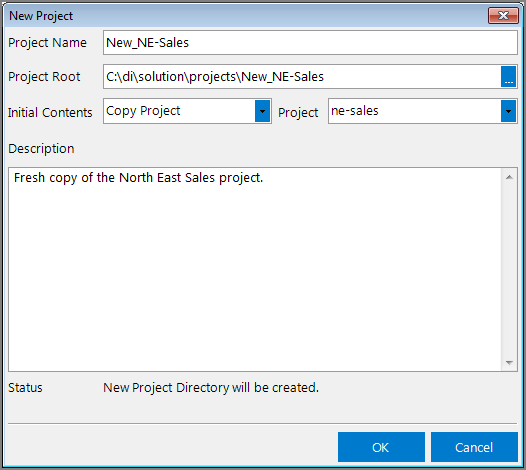Click the 'Project Root' label
526x470 pixels.
pos(44,76)
